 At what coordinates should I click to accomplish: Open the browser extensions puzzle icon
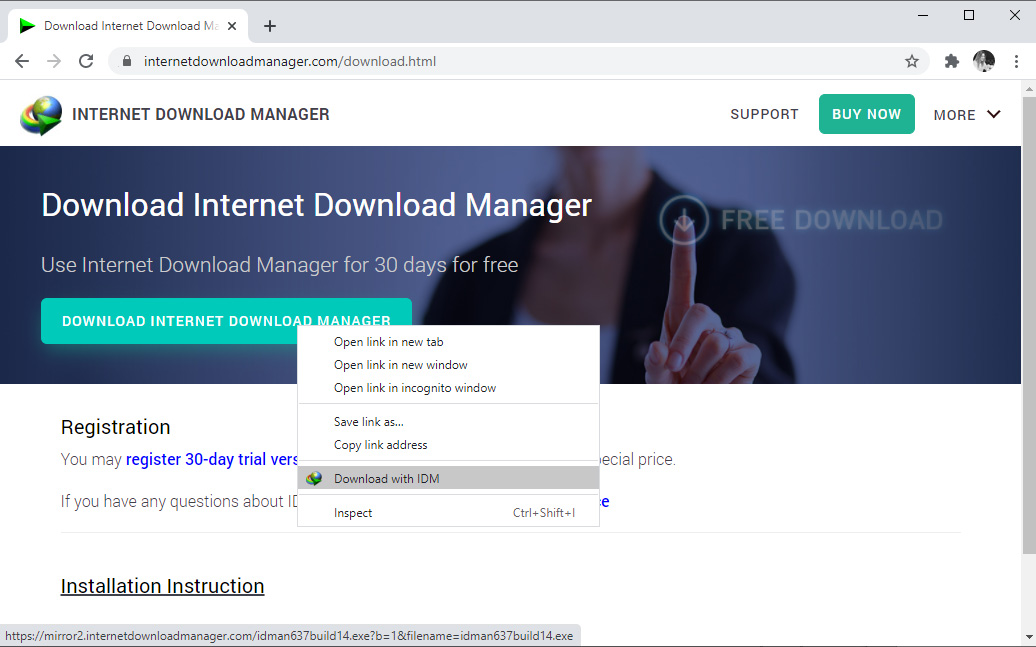(x=950, y=61)
